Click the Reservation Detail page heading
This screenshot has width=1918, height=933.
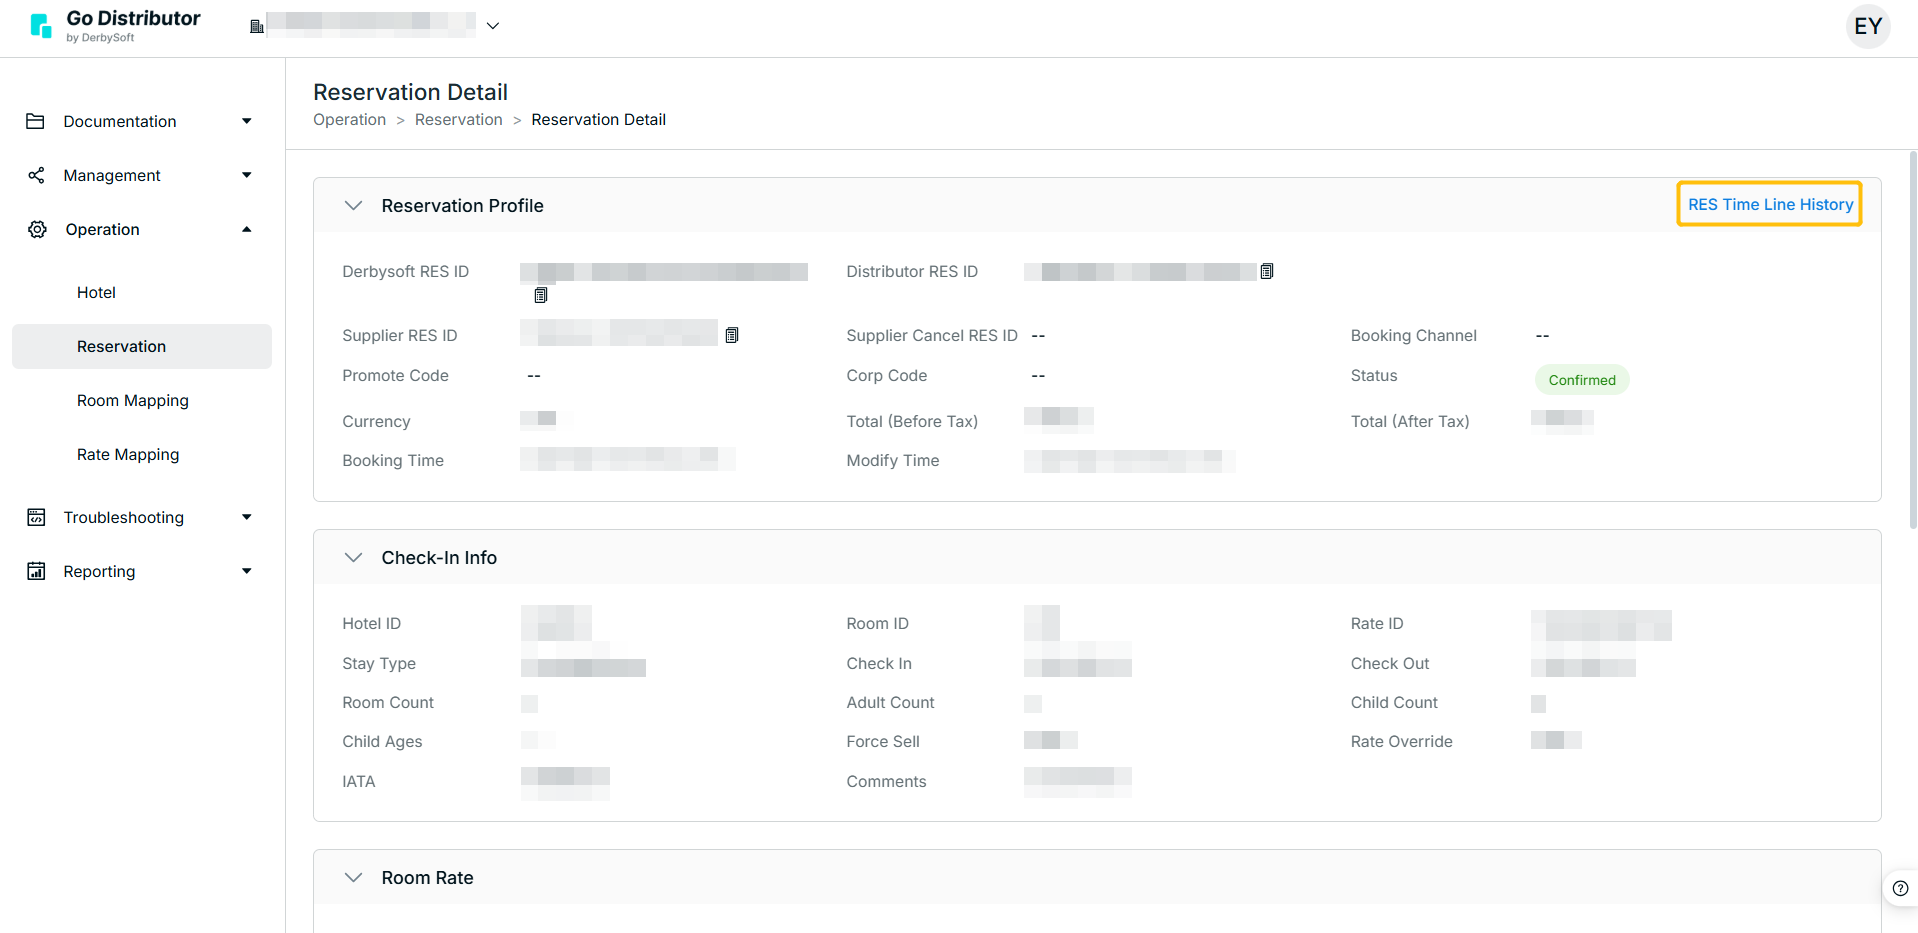pos(410,92)
